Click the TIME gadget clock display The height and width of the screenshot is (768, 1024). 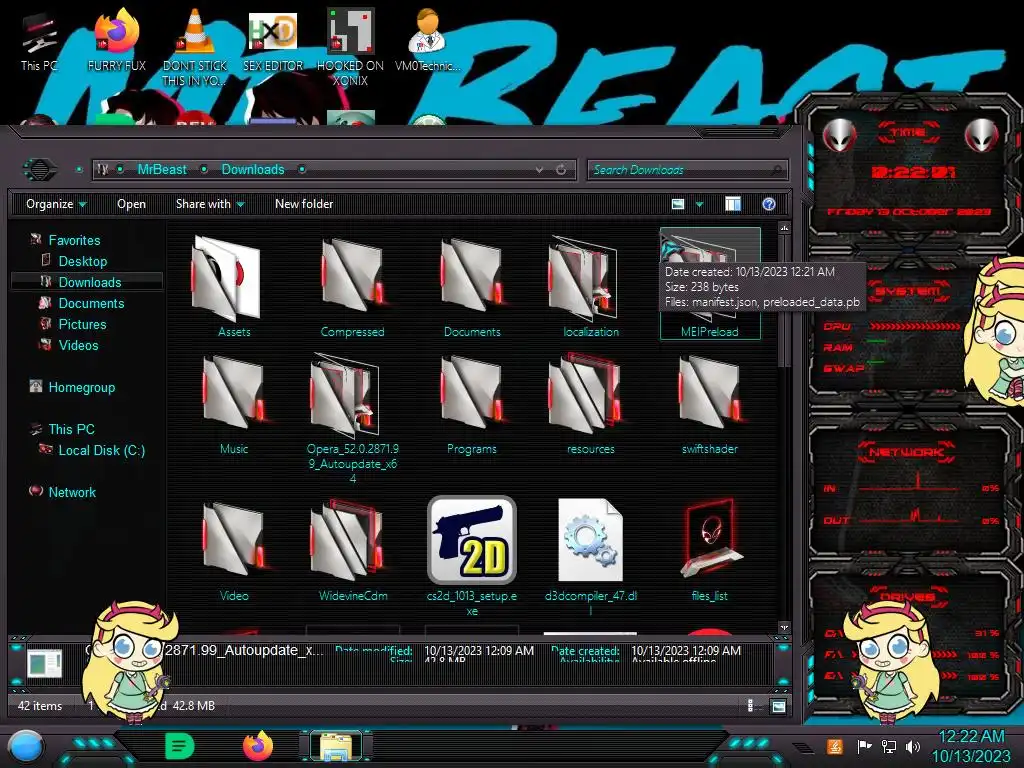click(913, 172)
